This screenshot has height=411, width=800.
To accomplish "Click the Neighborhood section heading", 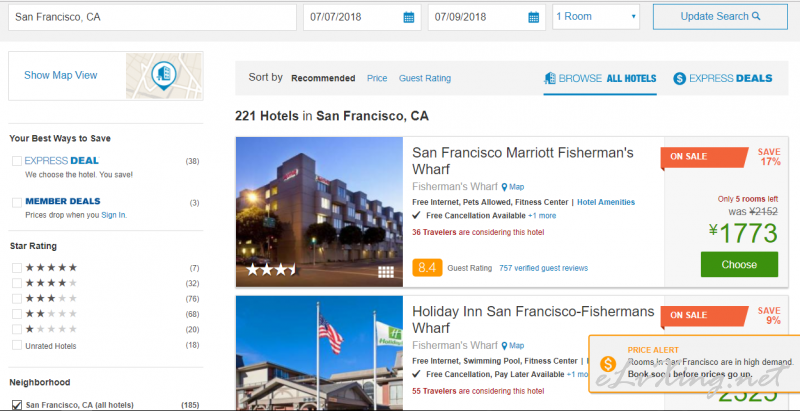I will tap(40, 382).
